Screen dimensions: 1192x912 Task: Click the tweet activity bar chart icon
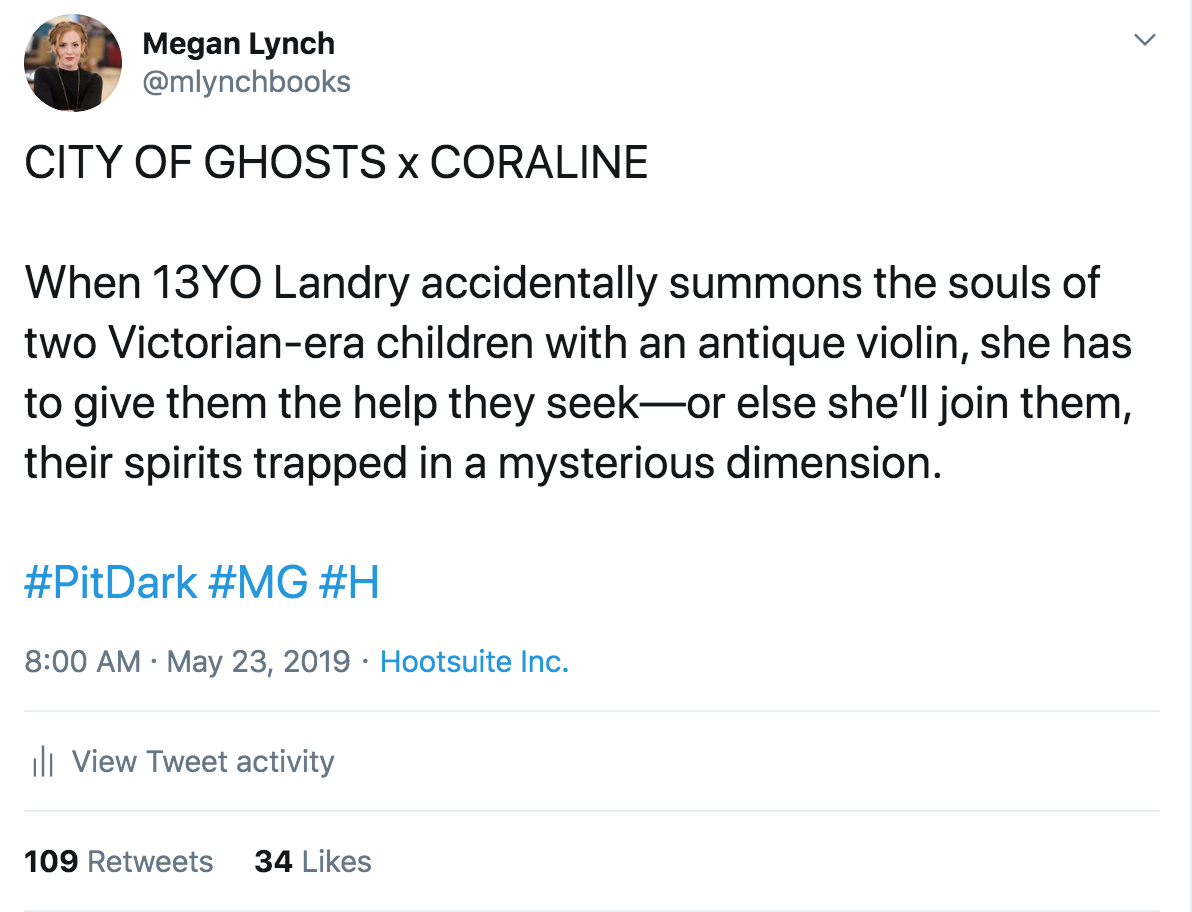42,762
